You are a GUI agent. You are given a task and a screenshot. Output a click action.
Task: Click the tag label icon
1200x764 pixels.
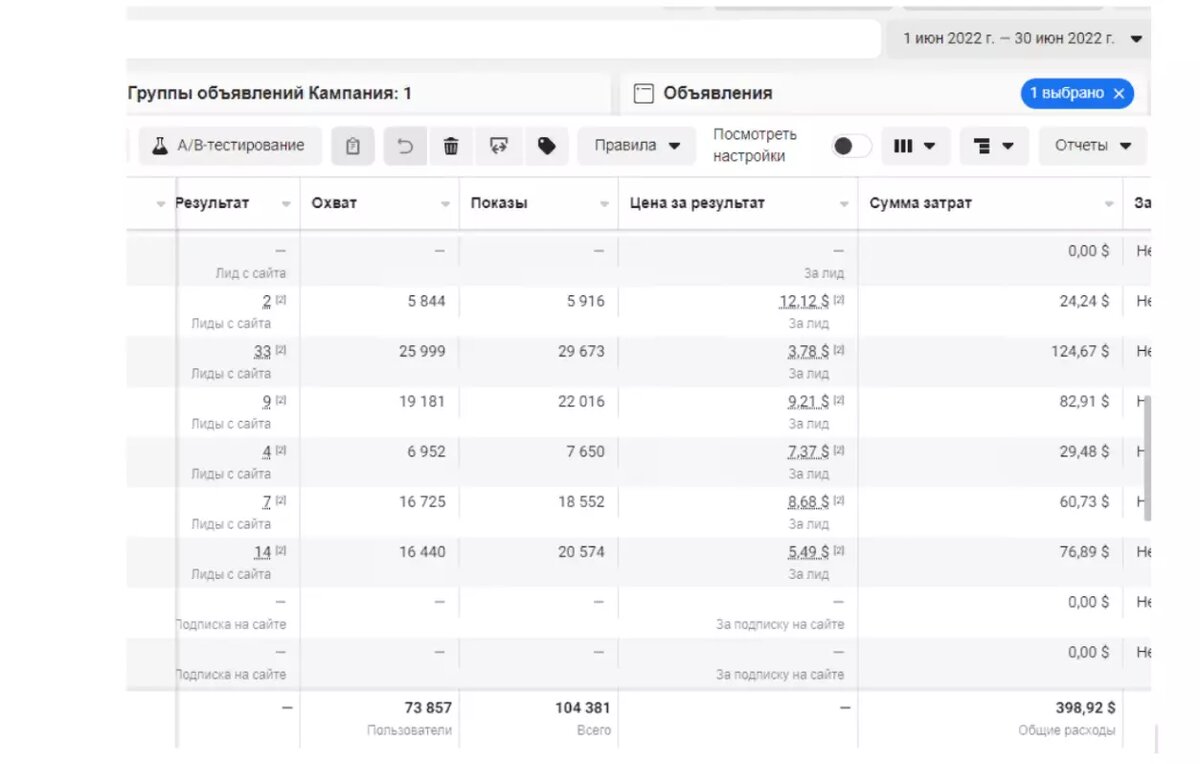click(546, 146)
